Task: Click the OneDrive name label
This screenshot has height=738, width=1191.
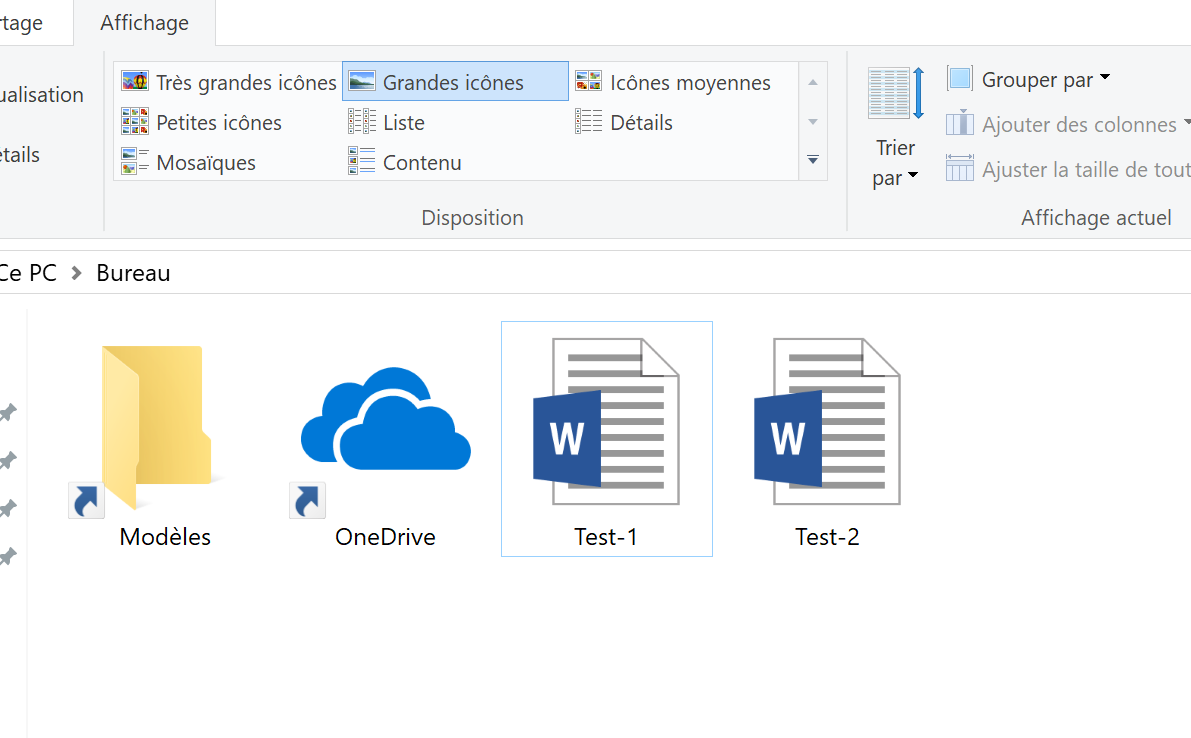Action: click(385, 537)
